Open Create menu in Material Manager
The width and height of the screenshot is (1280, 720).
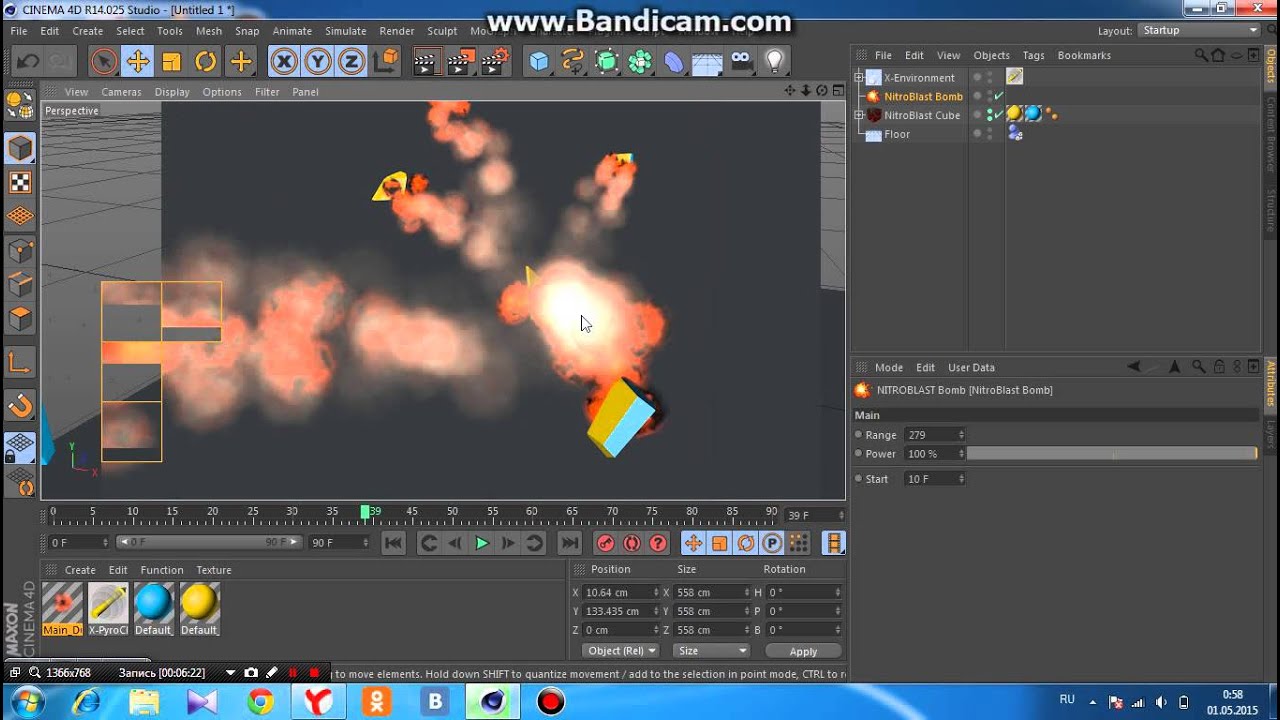[80, 570]
